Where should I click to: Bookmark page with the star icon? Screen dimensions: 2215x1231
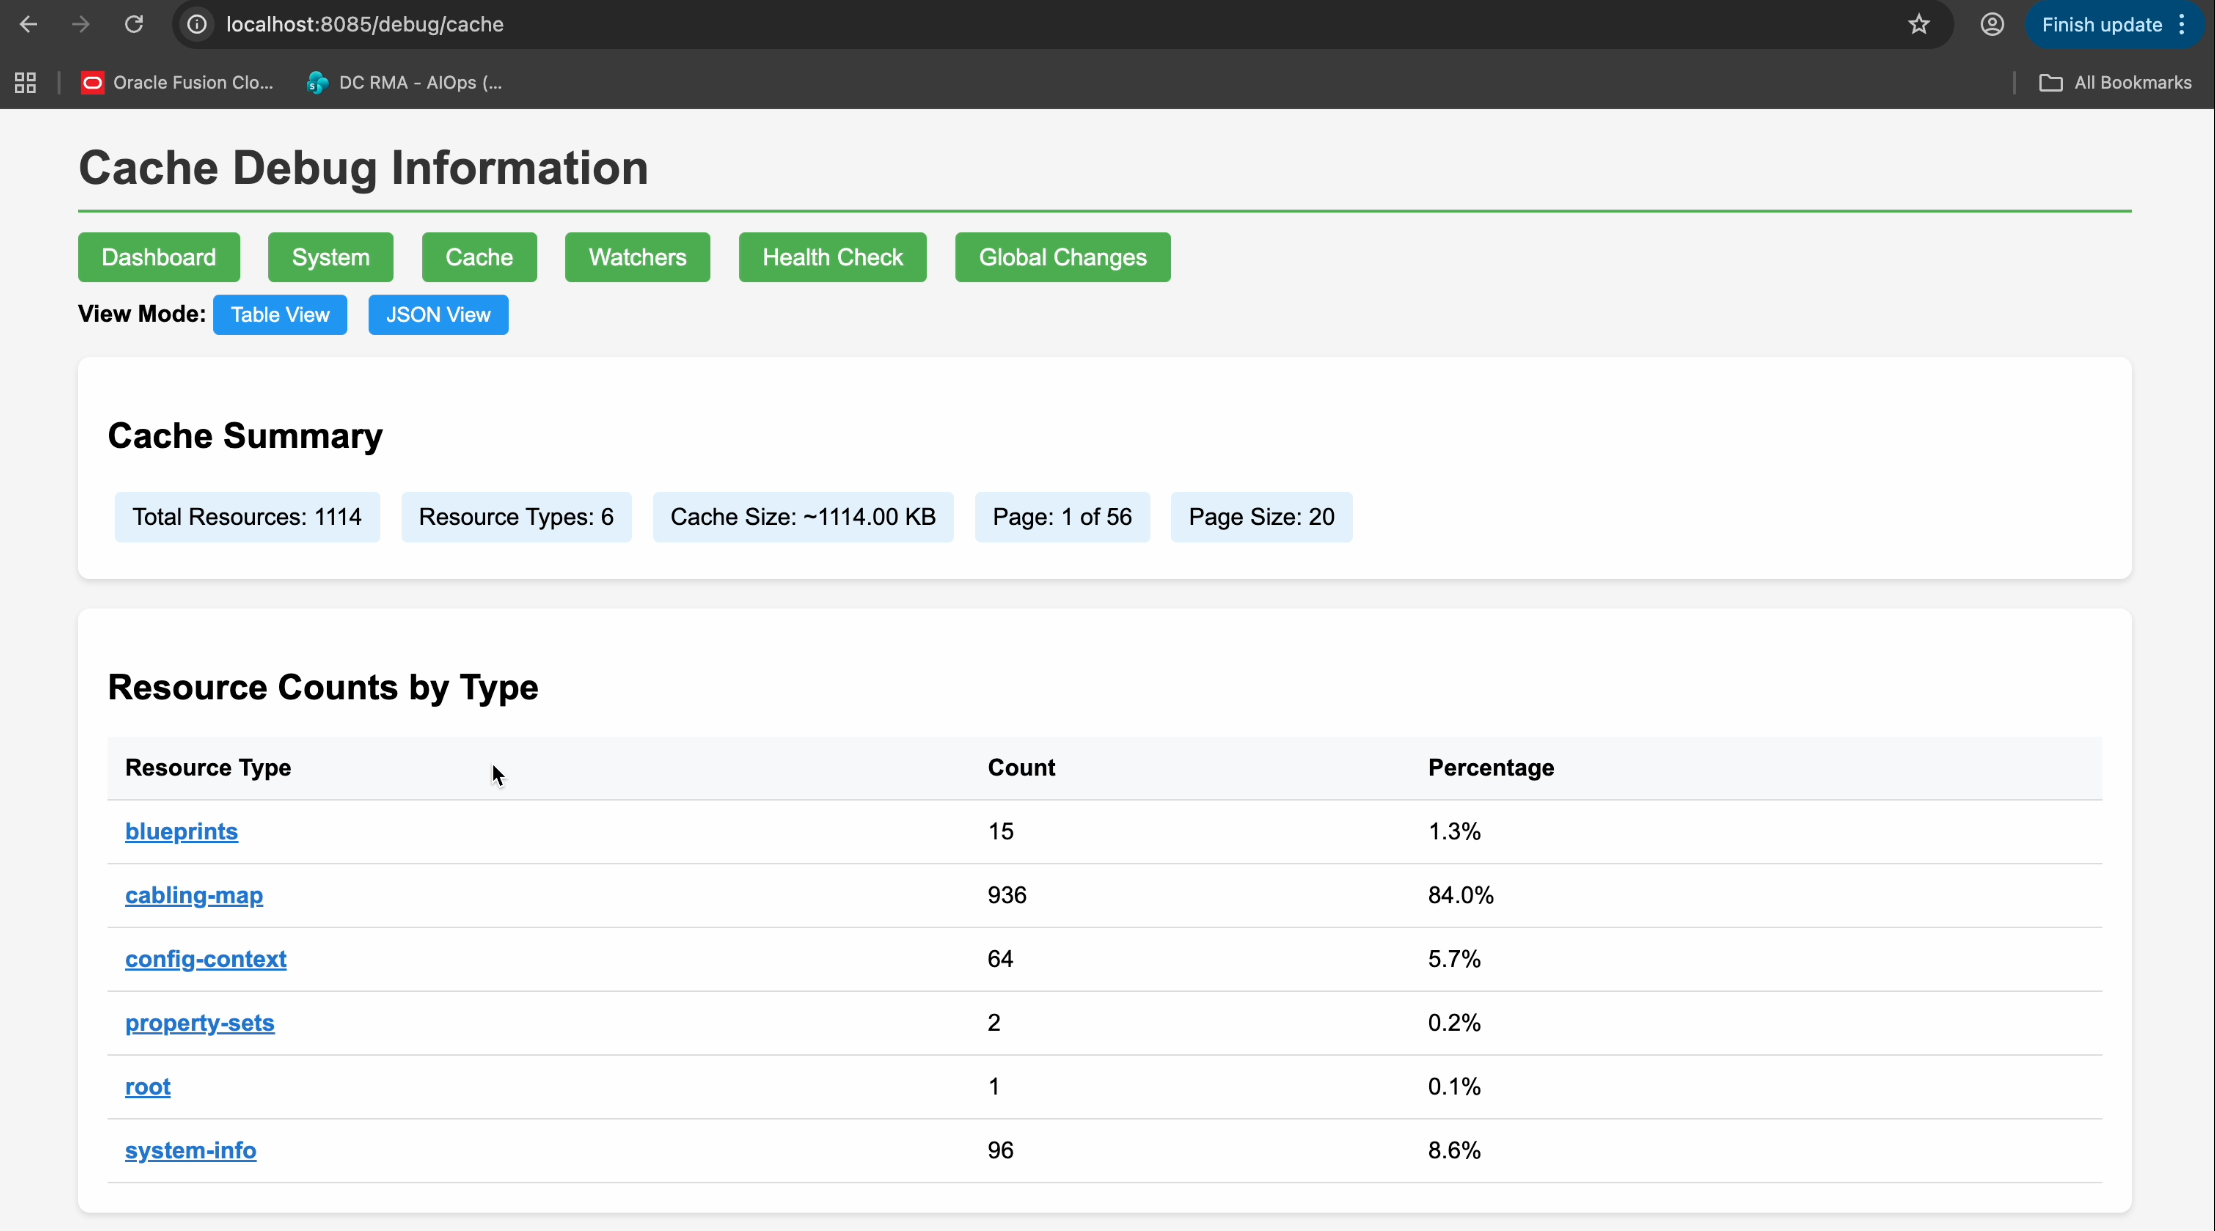coord(1918,24)
